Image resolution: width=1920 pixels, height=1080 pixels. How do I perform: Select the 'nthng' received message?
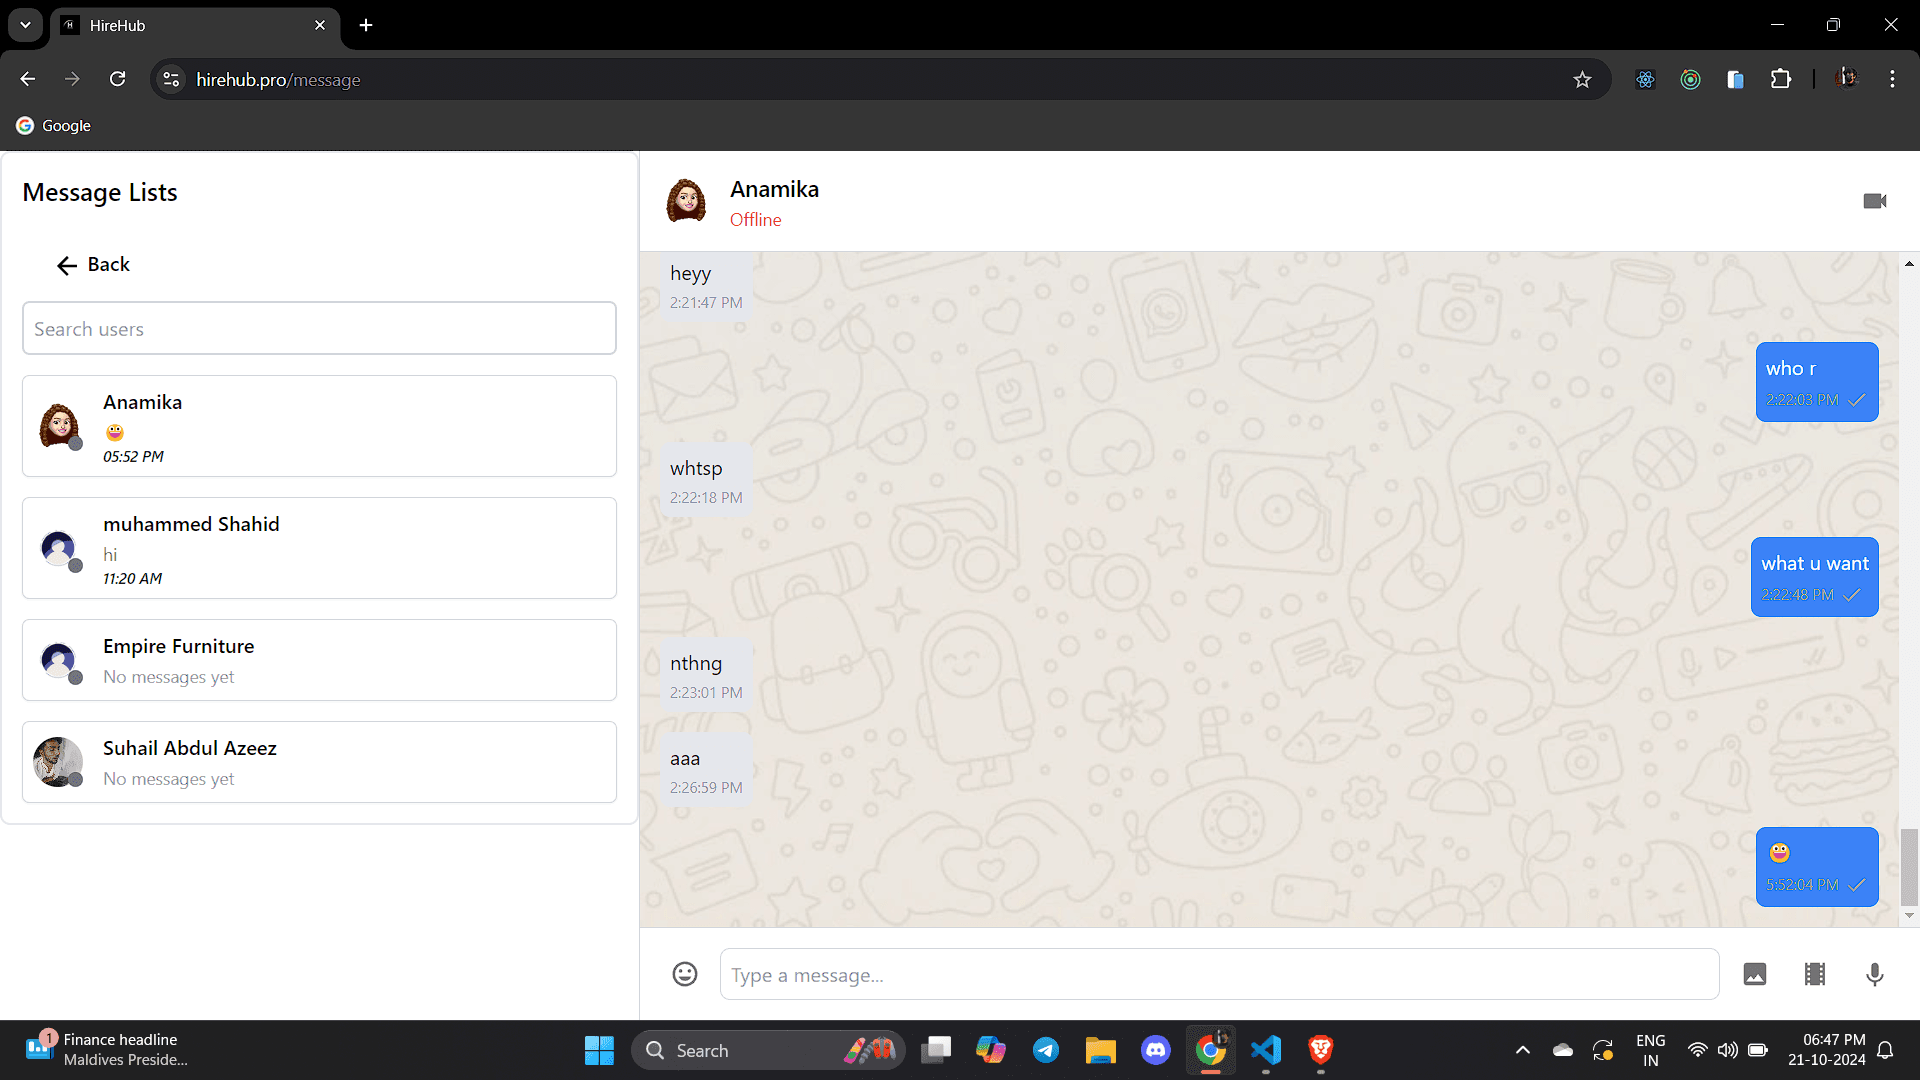[706, 676]
